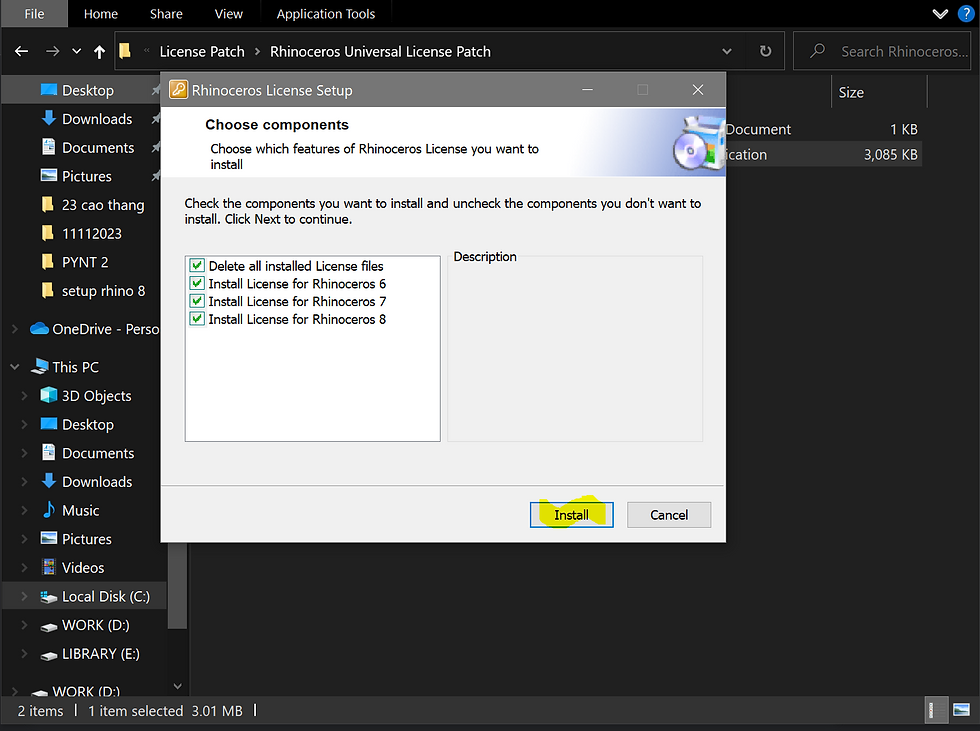Go up one folder level
This screenshot has width=980, height=731.
click(99, 52)
